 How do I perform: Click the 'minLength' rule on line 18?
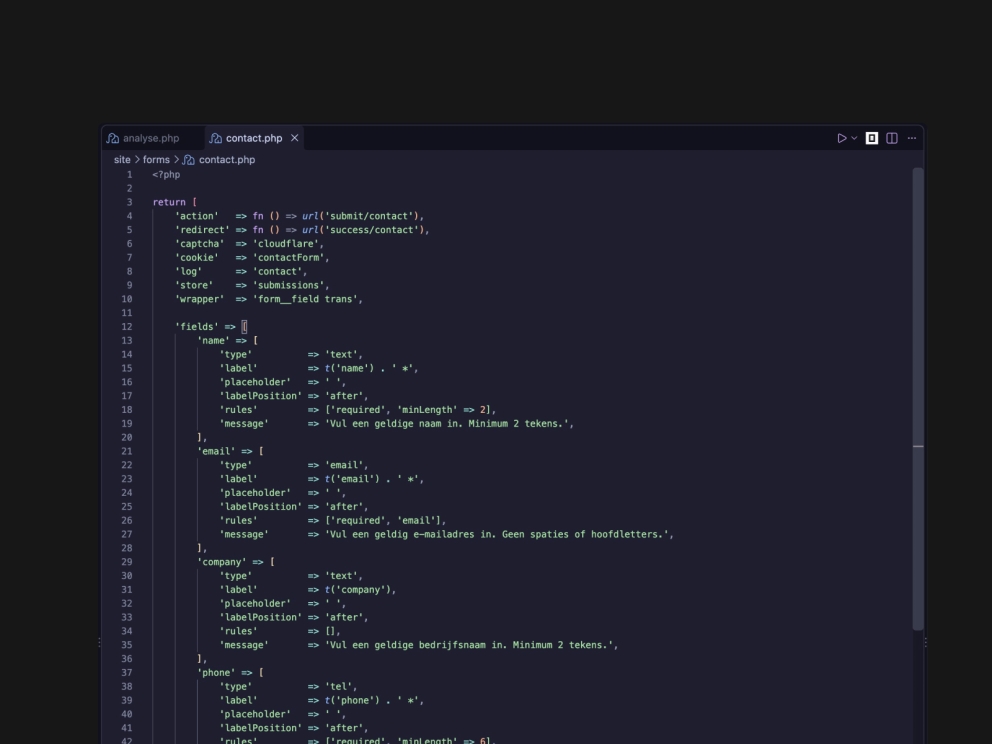coord(426,410)
